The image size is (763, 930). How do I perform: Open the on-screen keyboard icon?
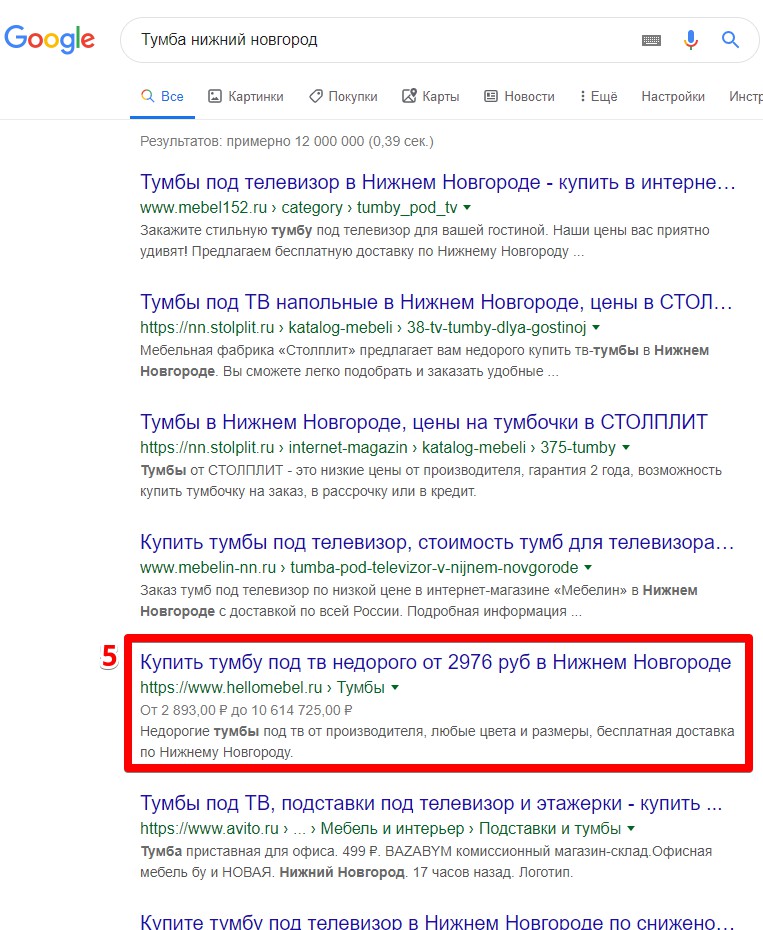(651, 40)
